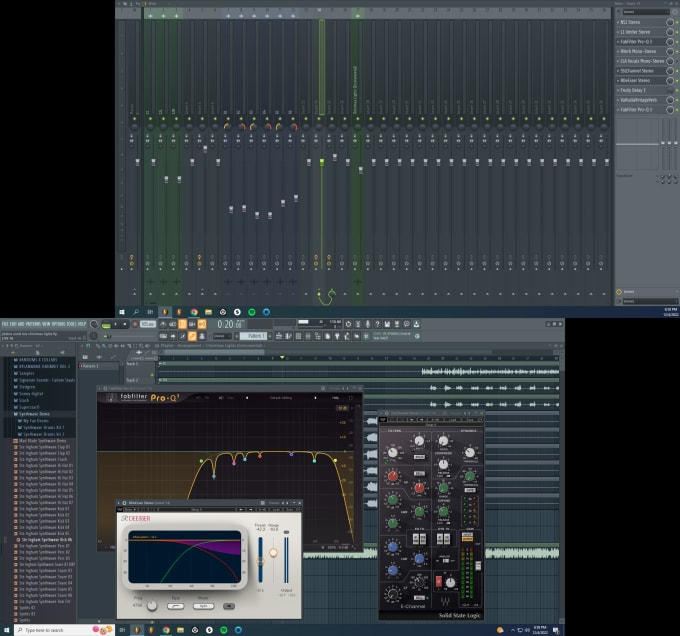Open the SSLChannel Stereo effect slot
The height and width of the screenshot is (636, 680).
coord(637,71)
